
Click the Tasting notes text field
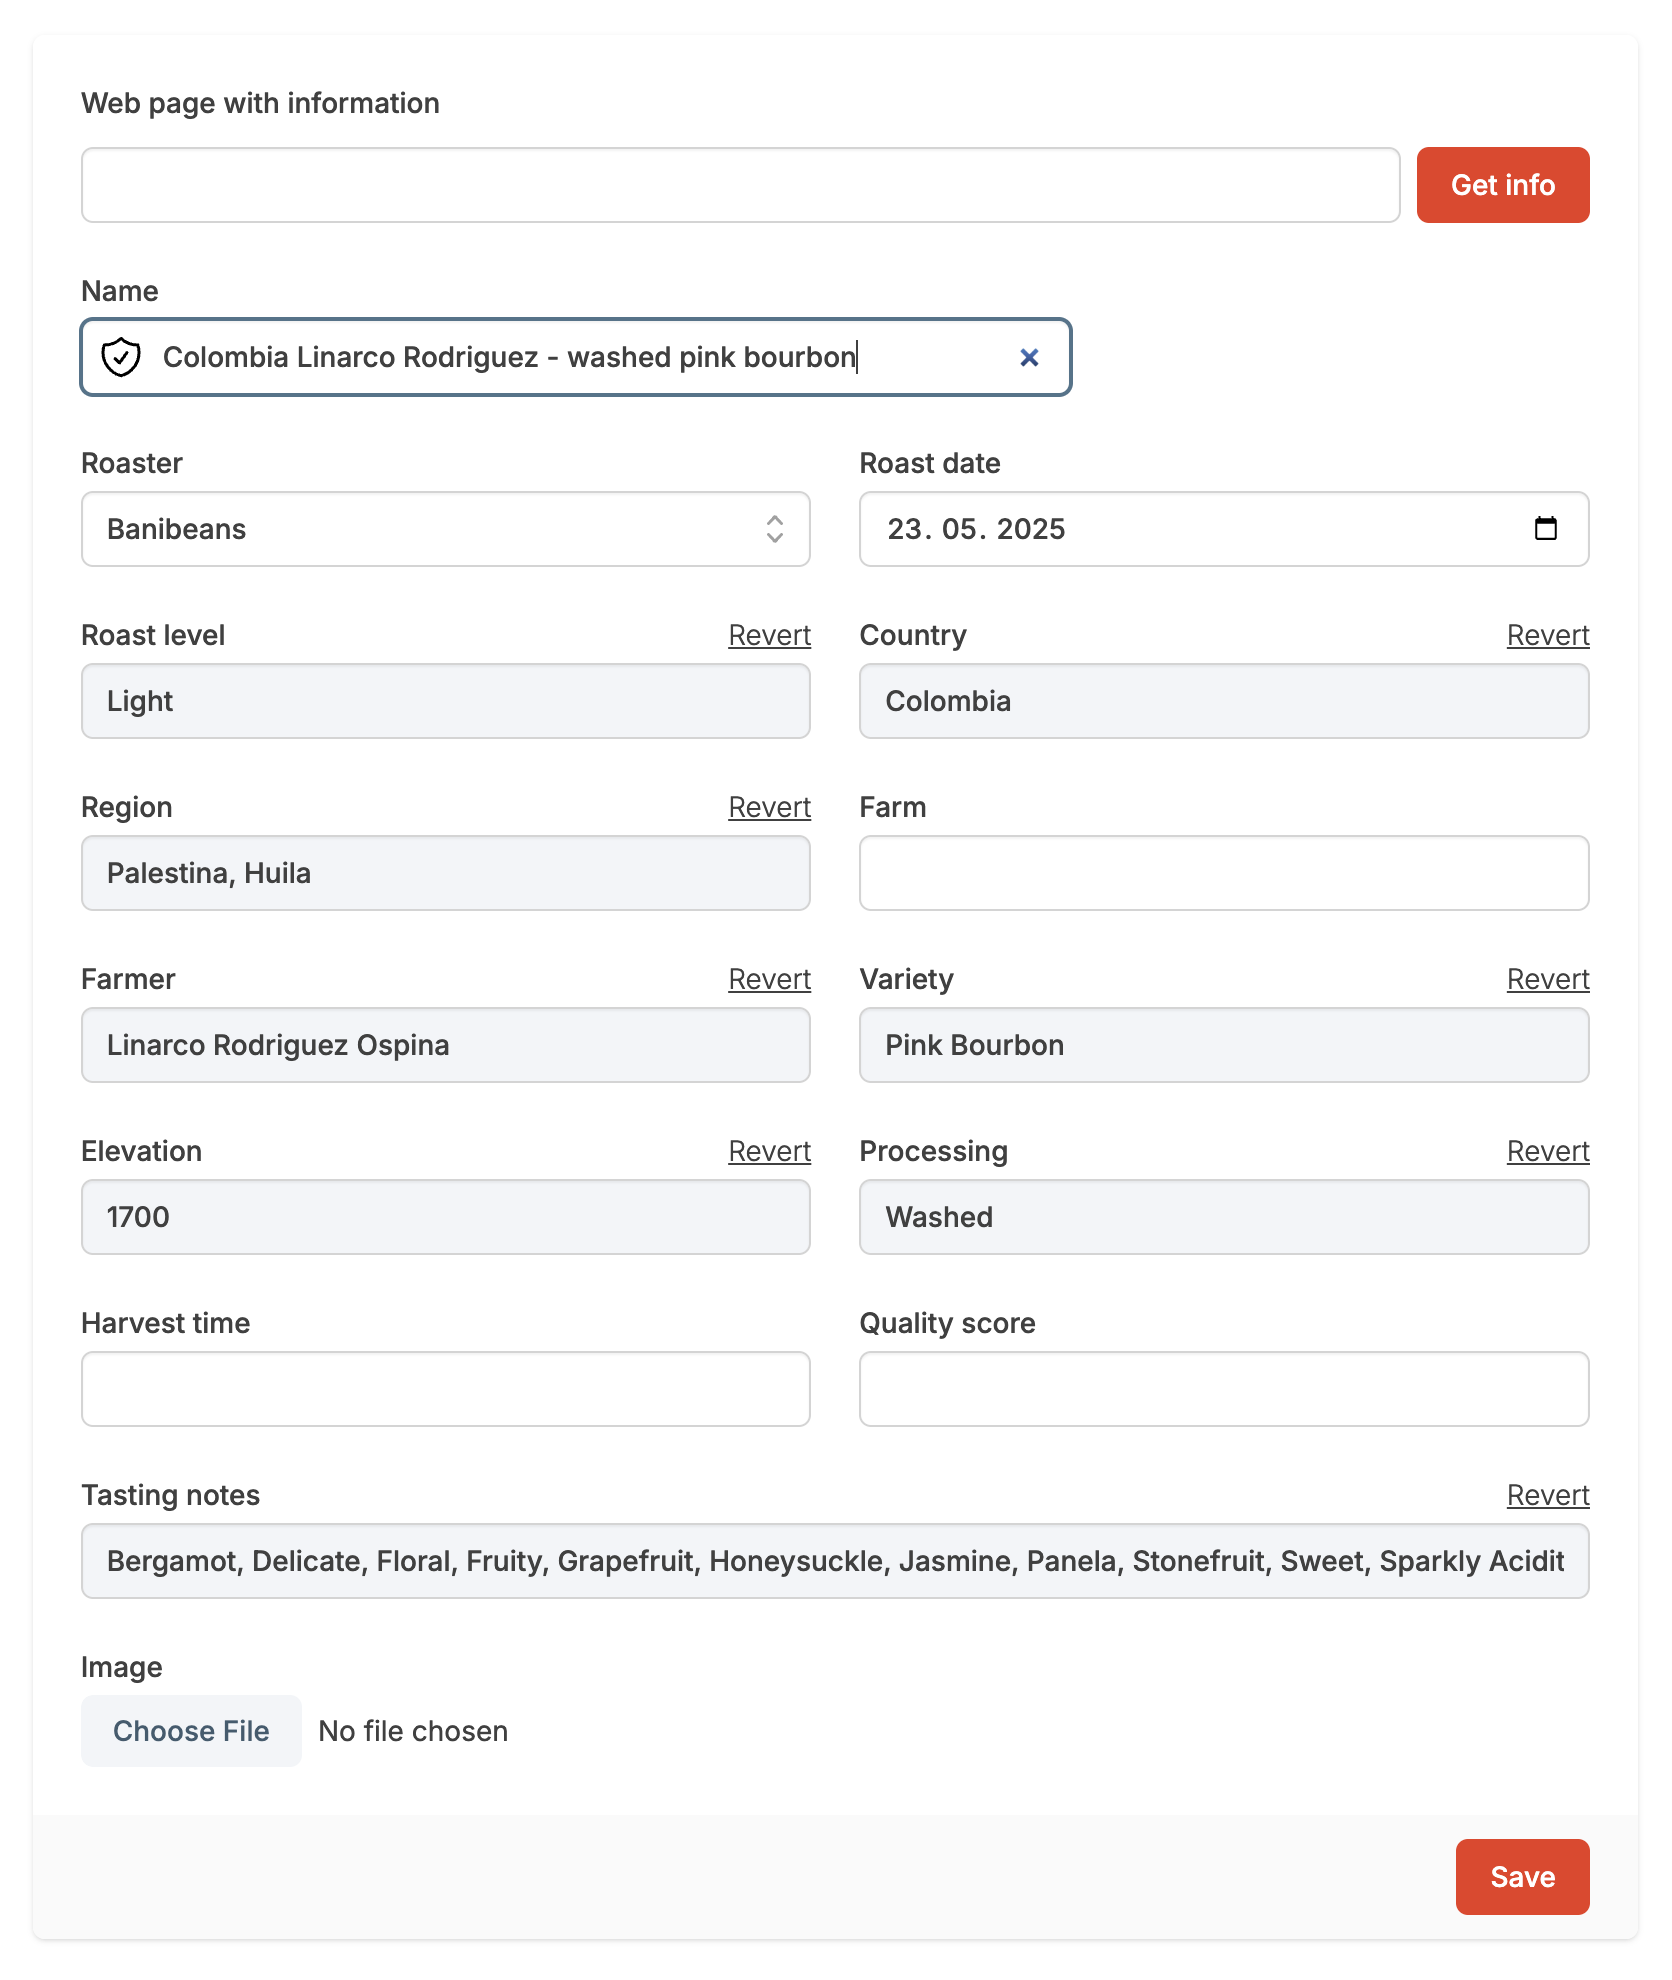point(834,1561)
